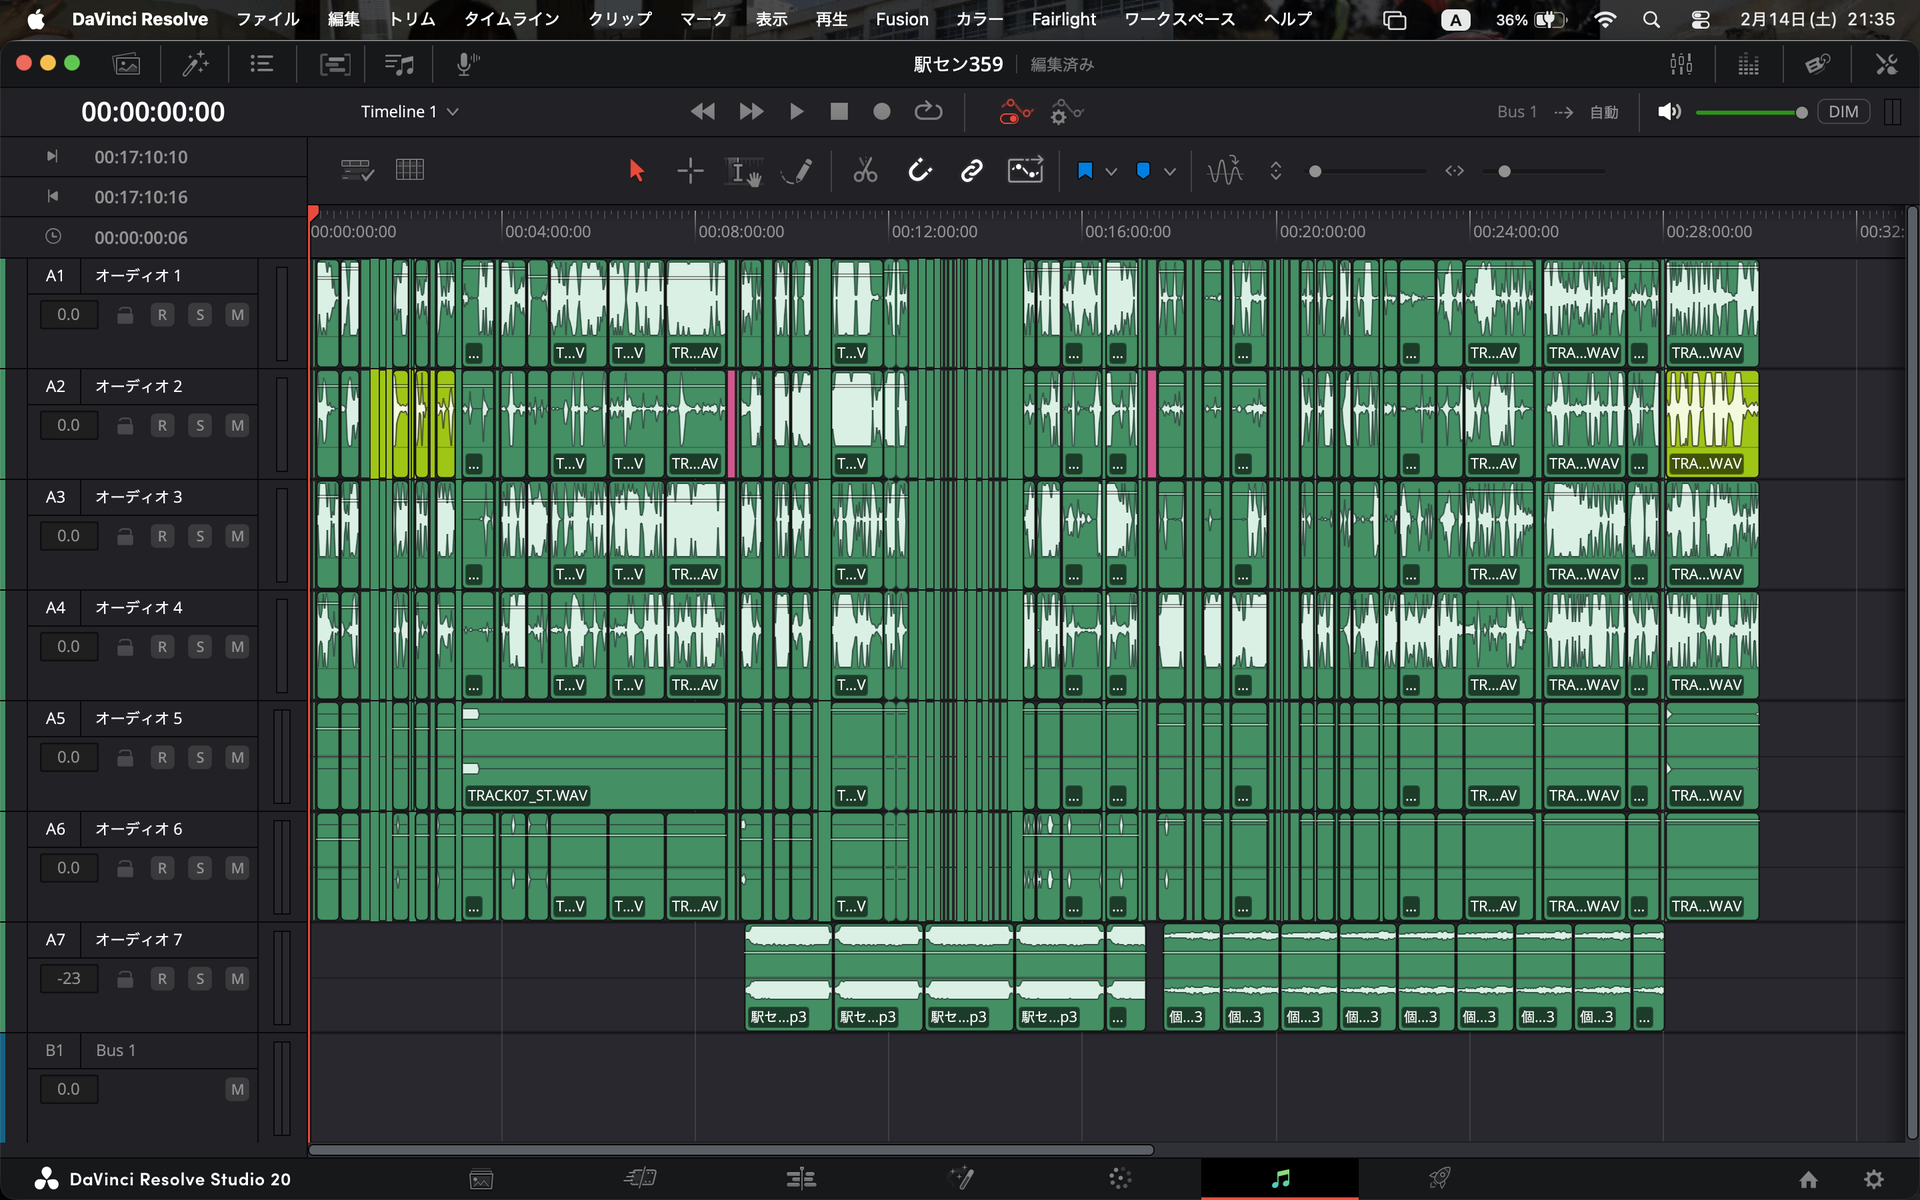The image size is (1920, 1200).
Task: Open the Fairlight menu
Action: pos(1063,19)
